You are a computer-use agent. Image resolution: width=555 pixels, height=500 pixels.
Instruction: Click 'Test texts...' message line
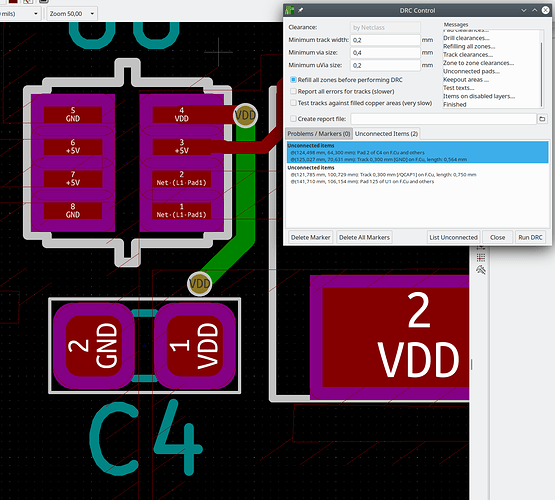[x=458, y=88]
